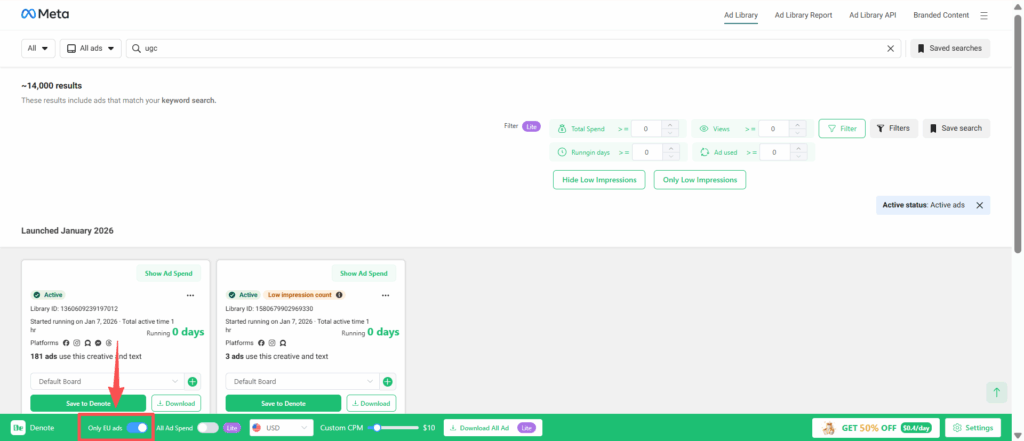1024x441 pixels.
Task: Remove the Active status filter chip
Action: (979, 205)
